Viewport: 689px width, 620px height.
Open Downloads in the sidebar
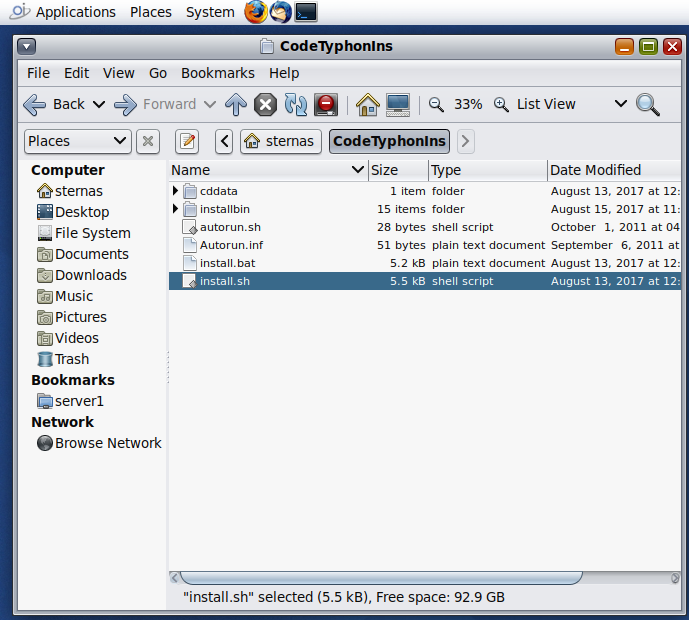pyautogui.click(x=82, y=276)
